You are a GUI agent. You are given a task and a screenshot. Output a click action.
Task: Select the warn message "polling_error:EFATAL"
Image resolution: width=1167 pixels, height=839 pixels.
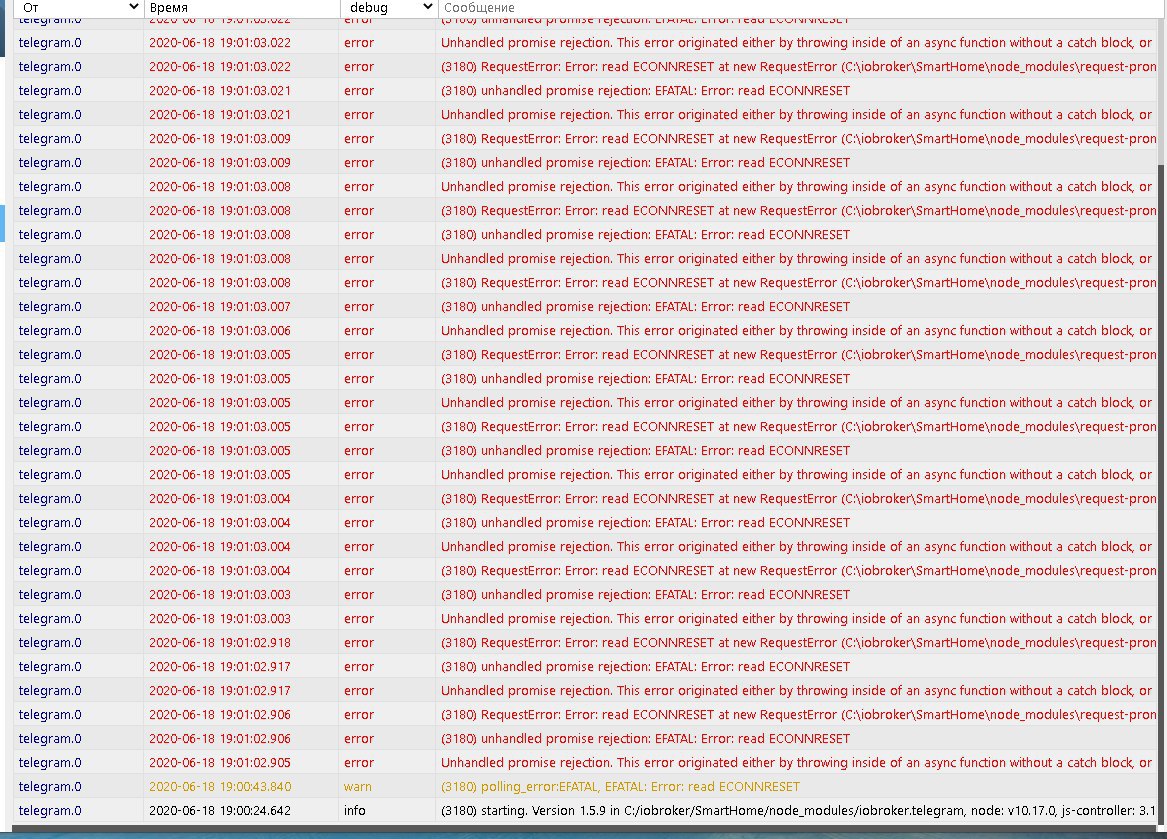pos(620,787)
